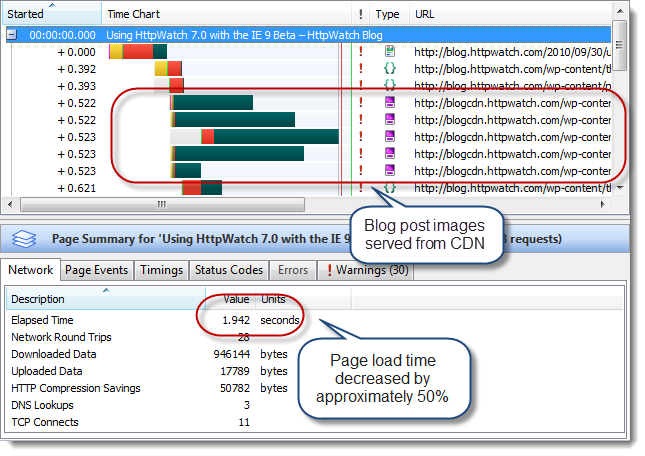
Task: Click the image type icon of first +0.522 row
Action: [390, 103]
